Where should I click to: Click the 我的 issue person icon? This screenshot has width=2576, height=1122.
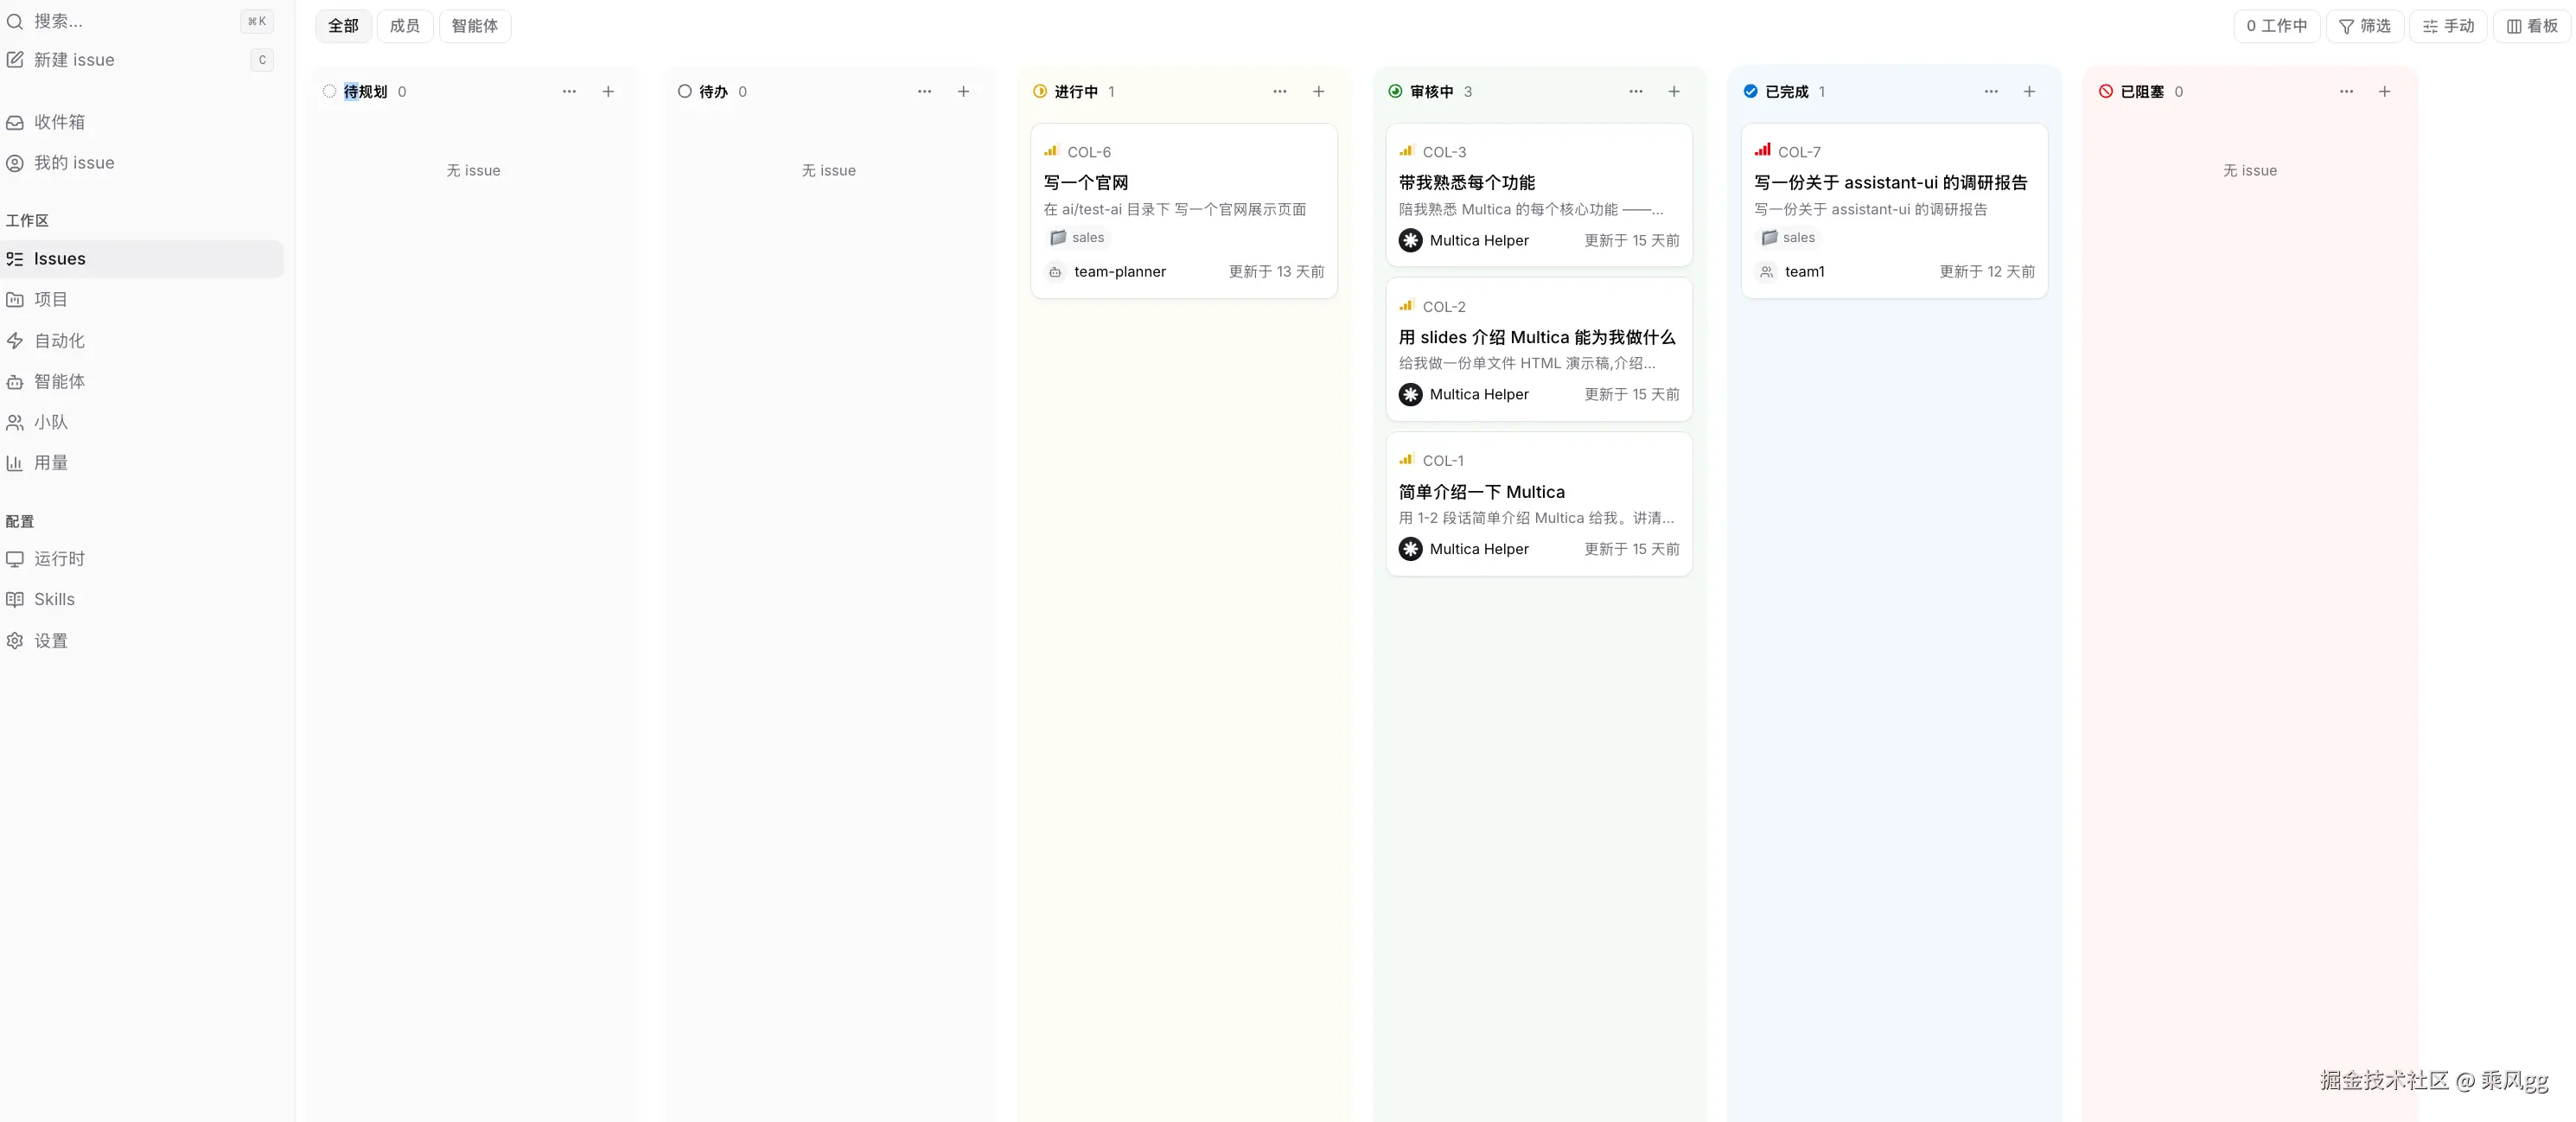pyautogui.click(x=15, y=163)
